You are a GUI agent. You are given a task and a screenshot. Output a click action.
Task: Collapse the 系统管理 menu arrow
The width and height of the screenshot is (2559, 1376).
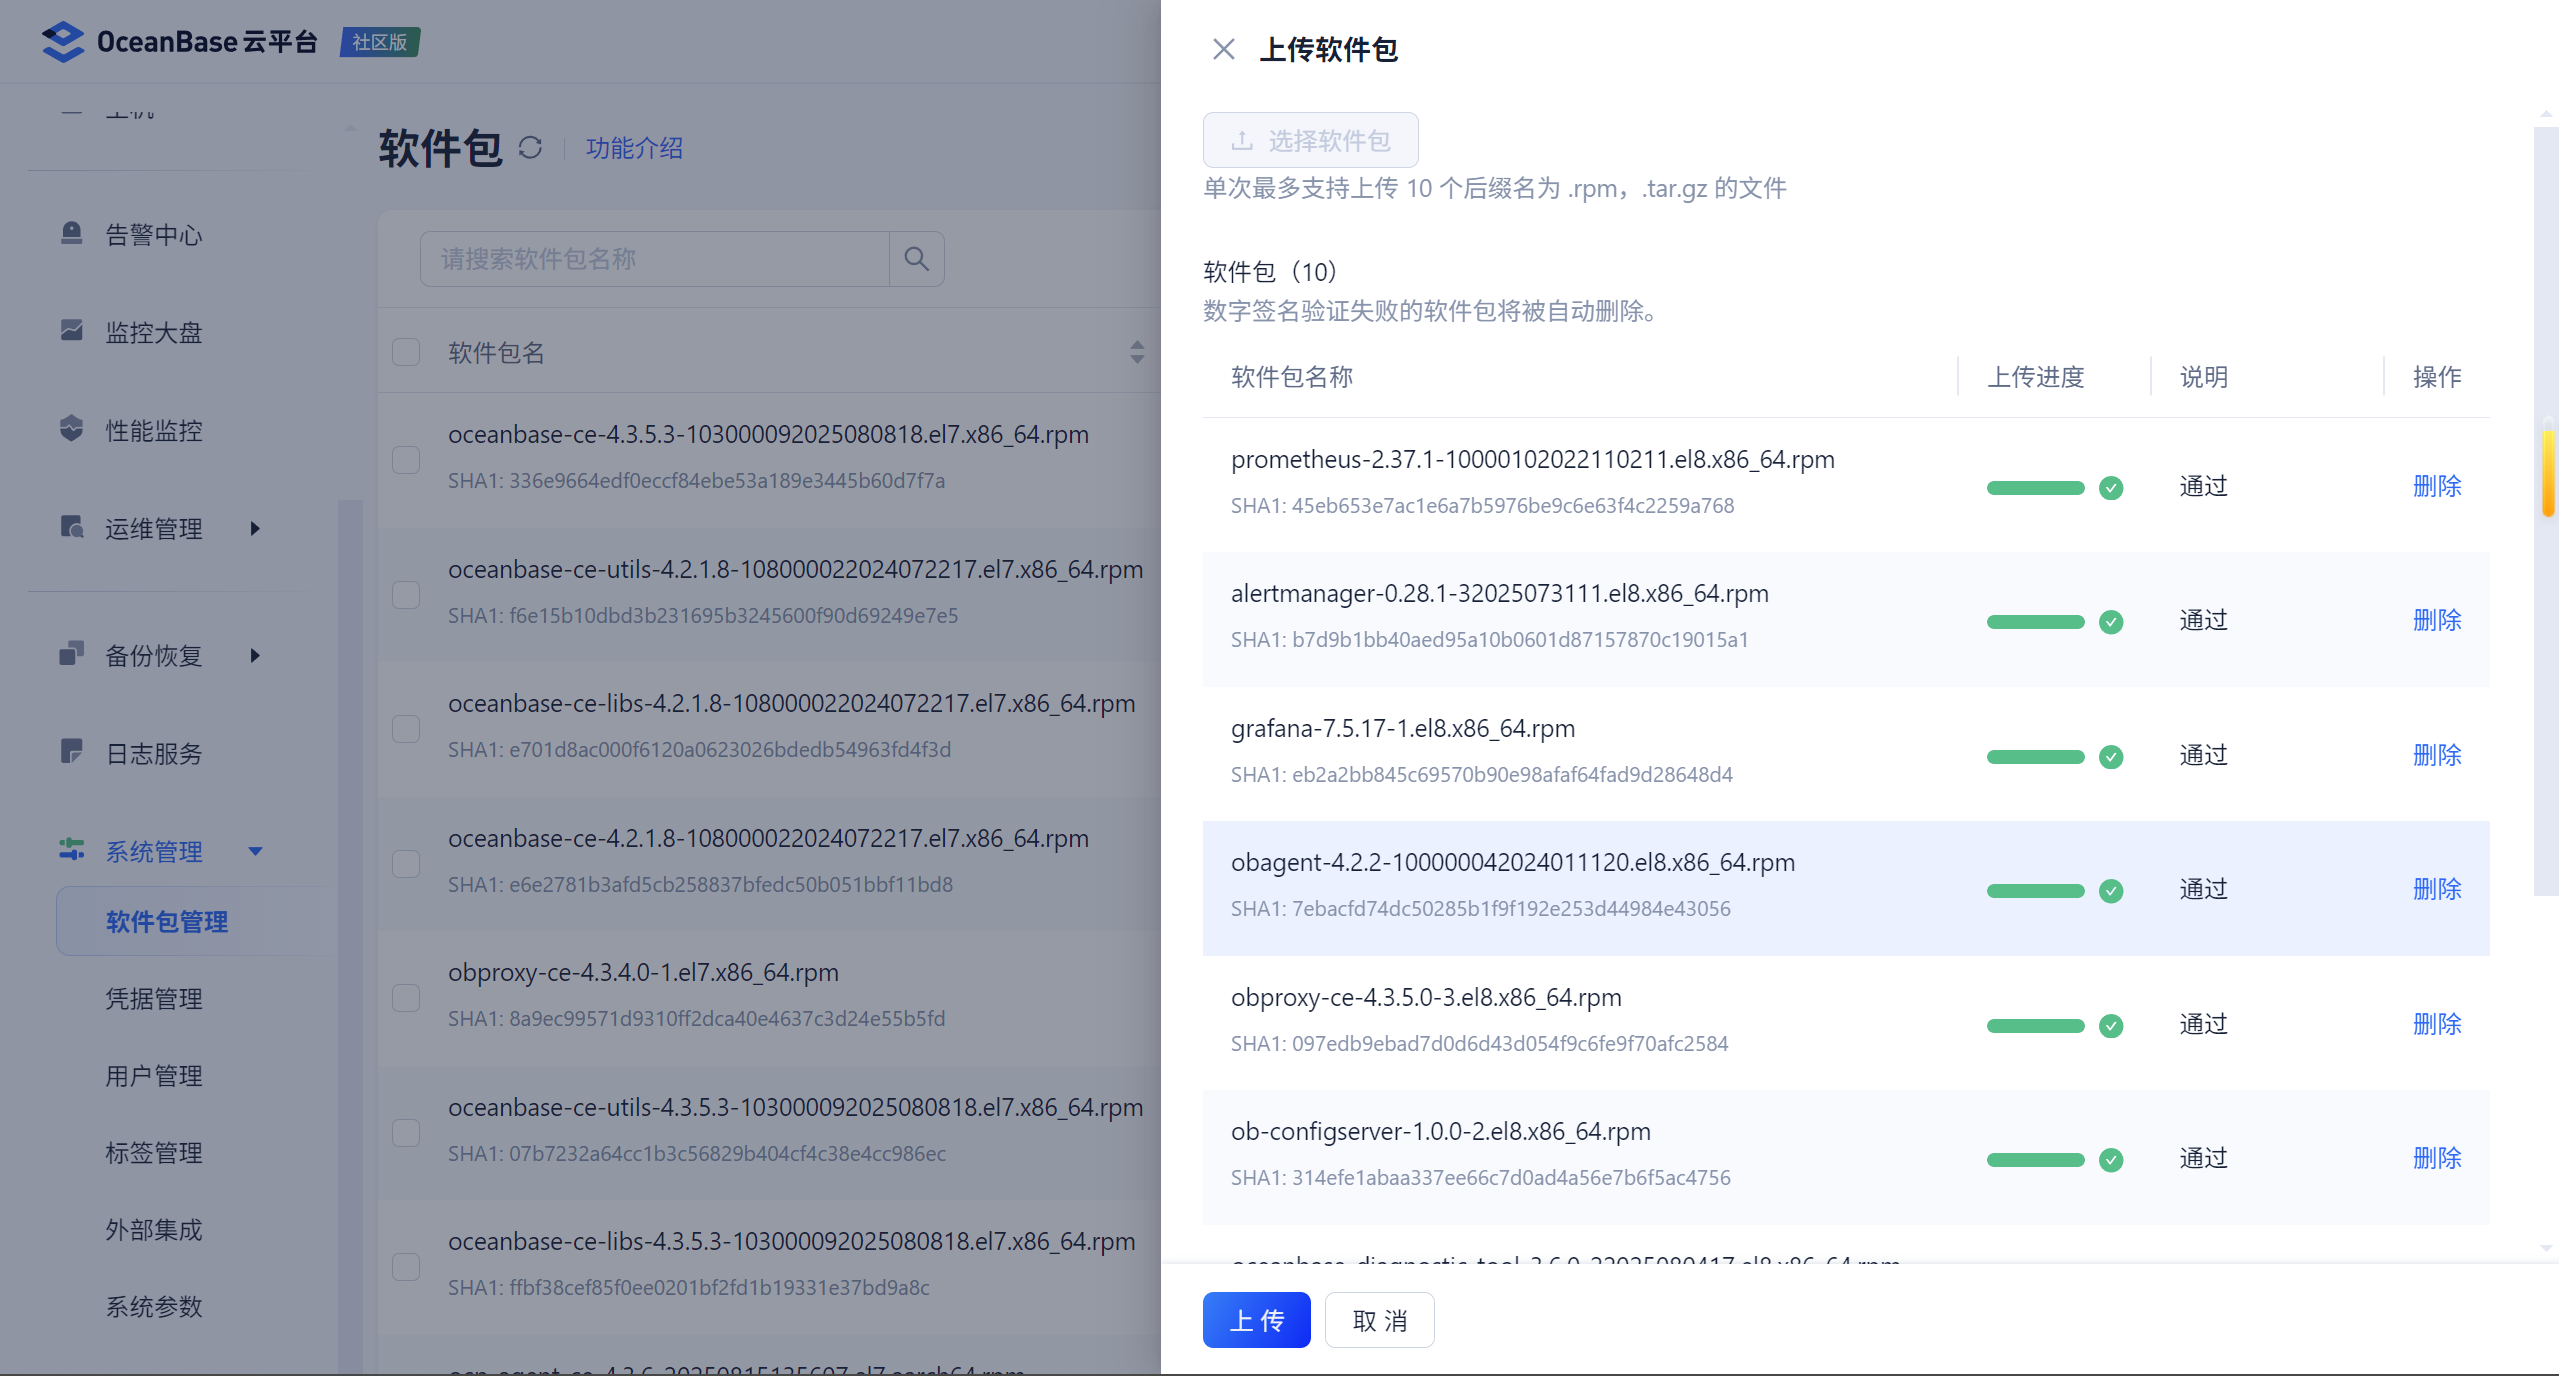pos(255,851)
